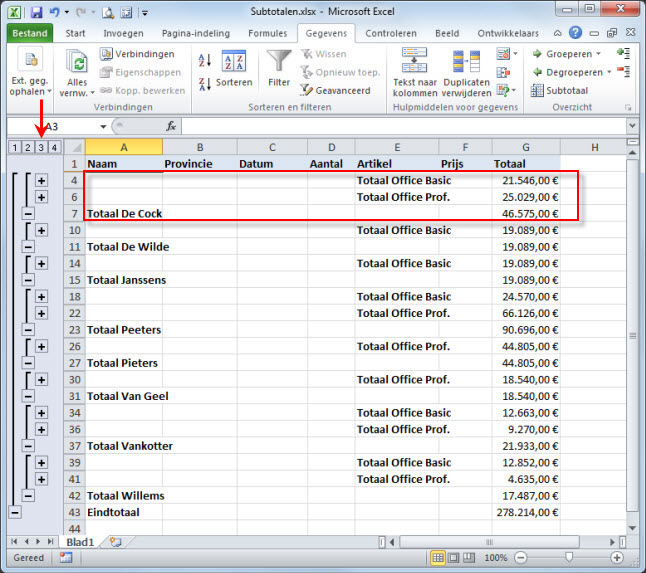Open Excel Help question mark icon
The image size is (646, 573).
pyautogui.click(x=576, y=33)
